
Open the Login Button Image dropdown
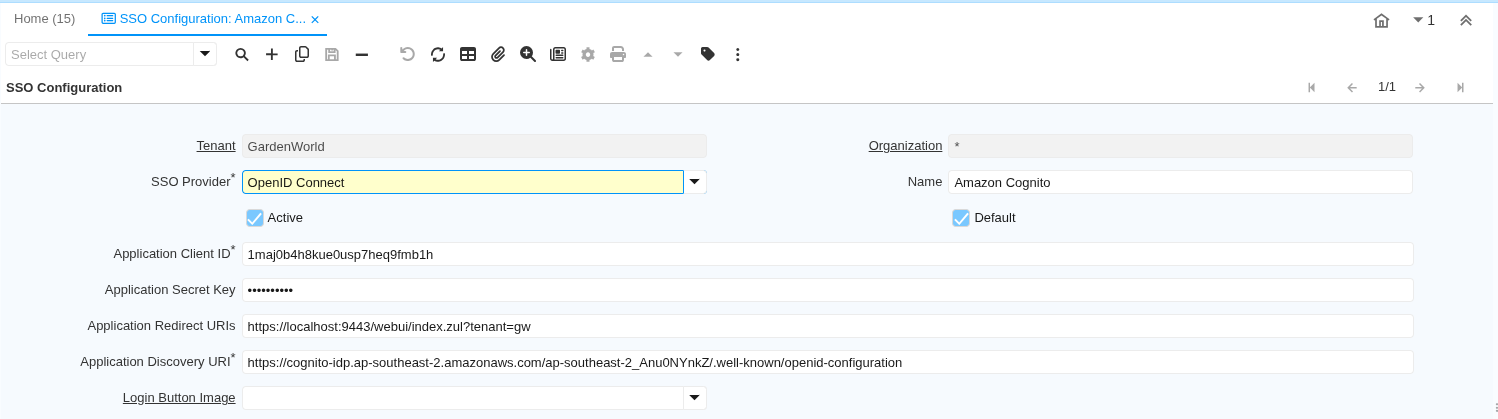[695, 398]
